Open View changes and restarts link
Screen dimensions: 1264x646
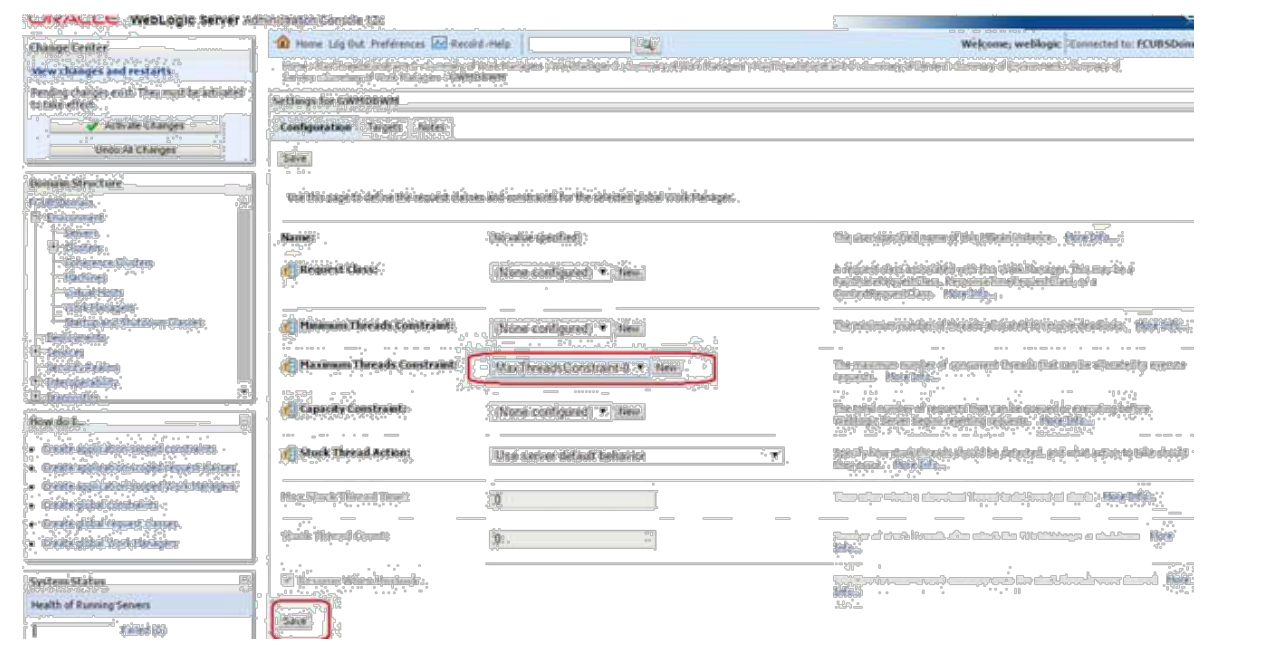click(102, 71)
